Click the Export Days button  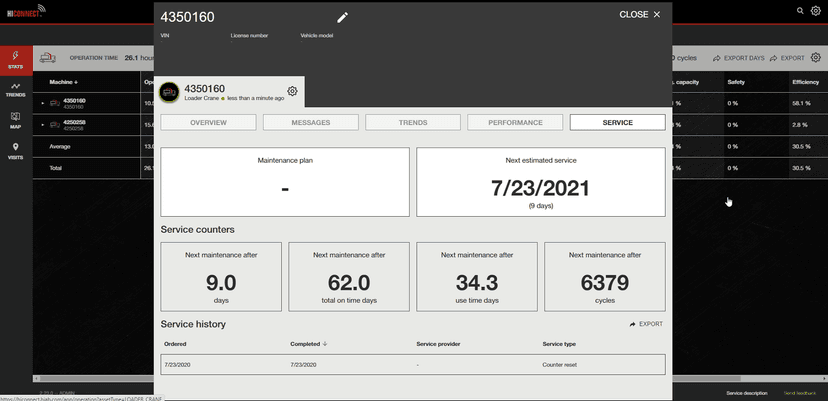738,58
